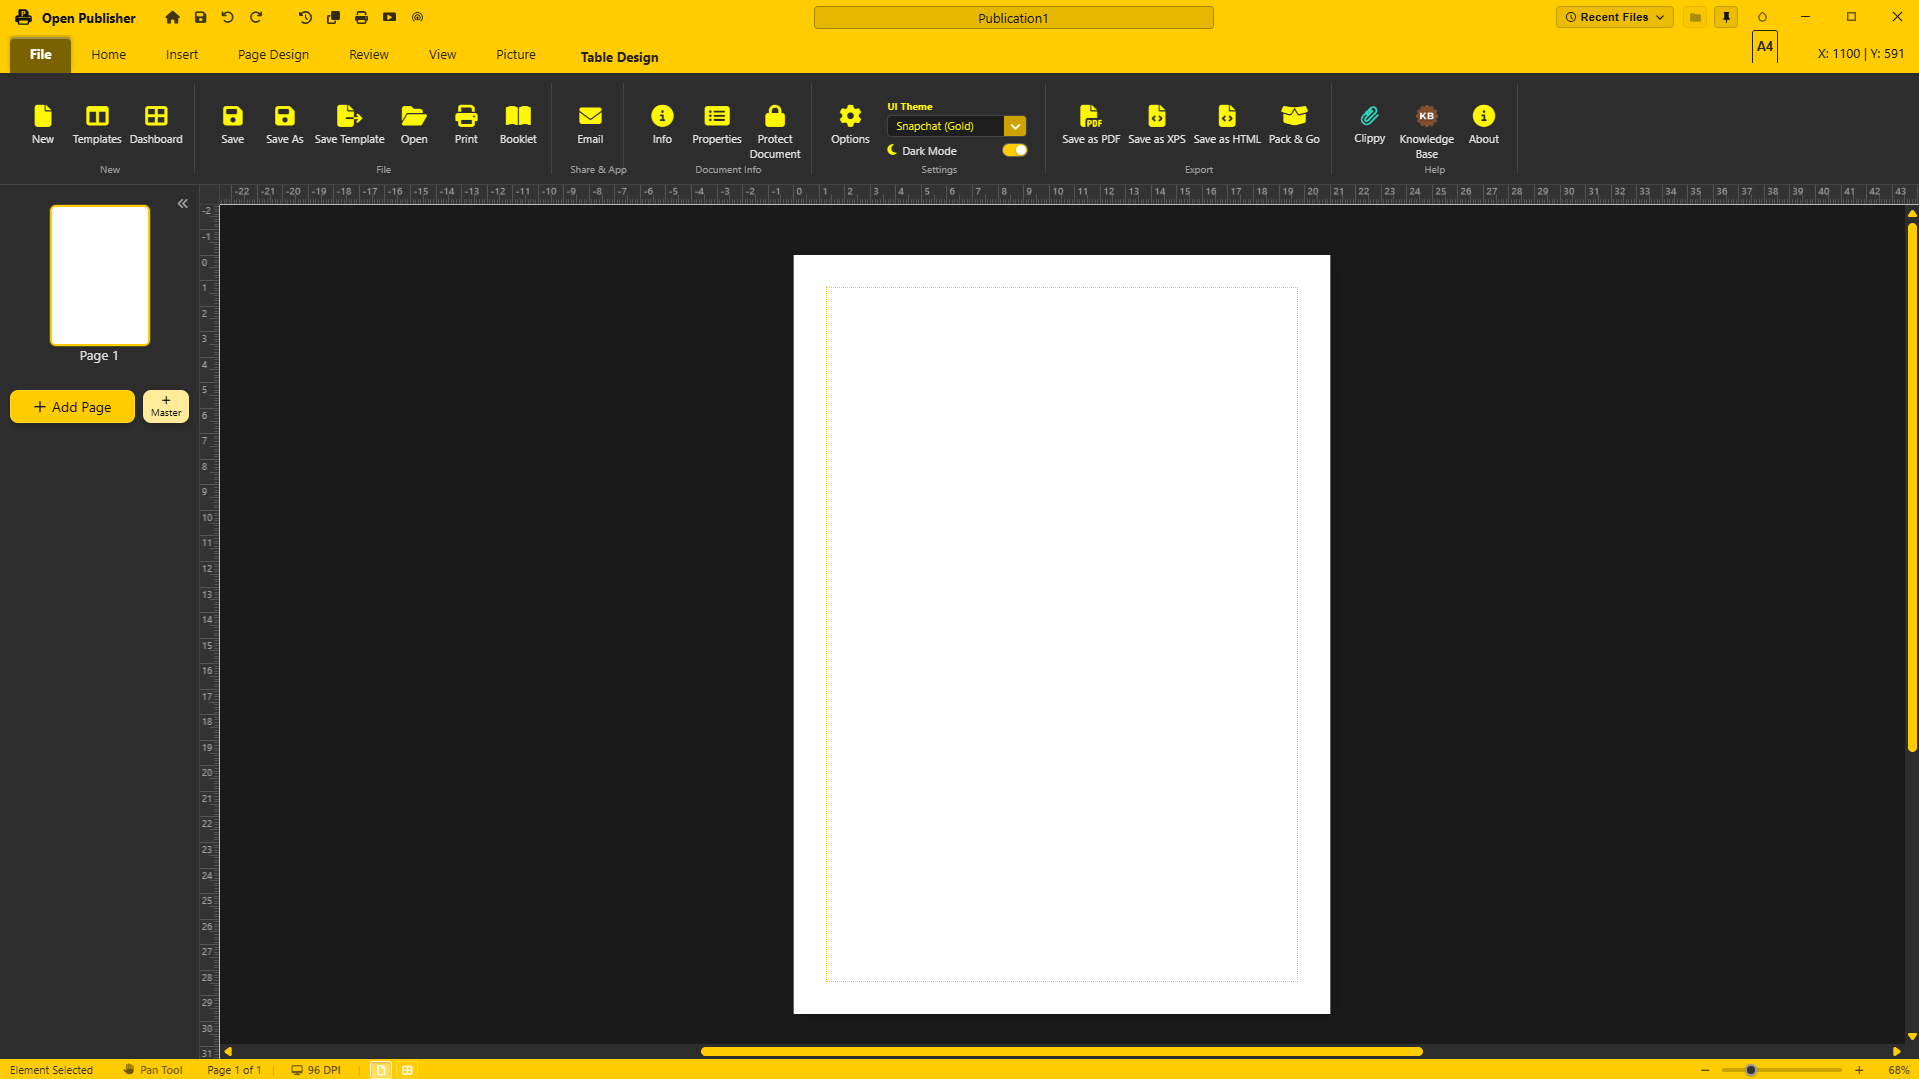The image size is (1919, 1079).
Task: Export using Save as XPS
Action: (x=1157, y=125)
